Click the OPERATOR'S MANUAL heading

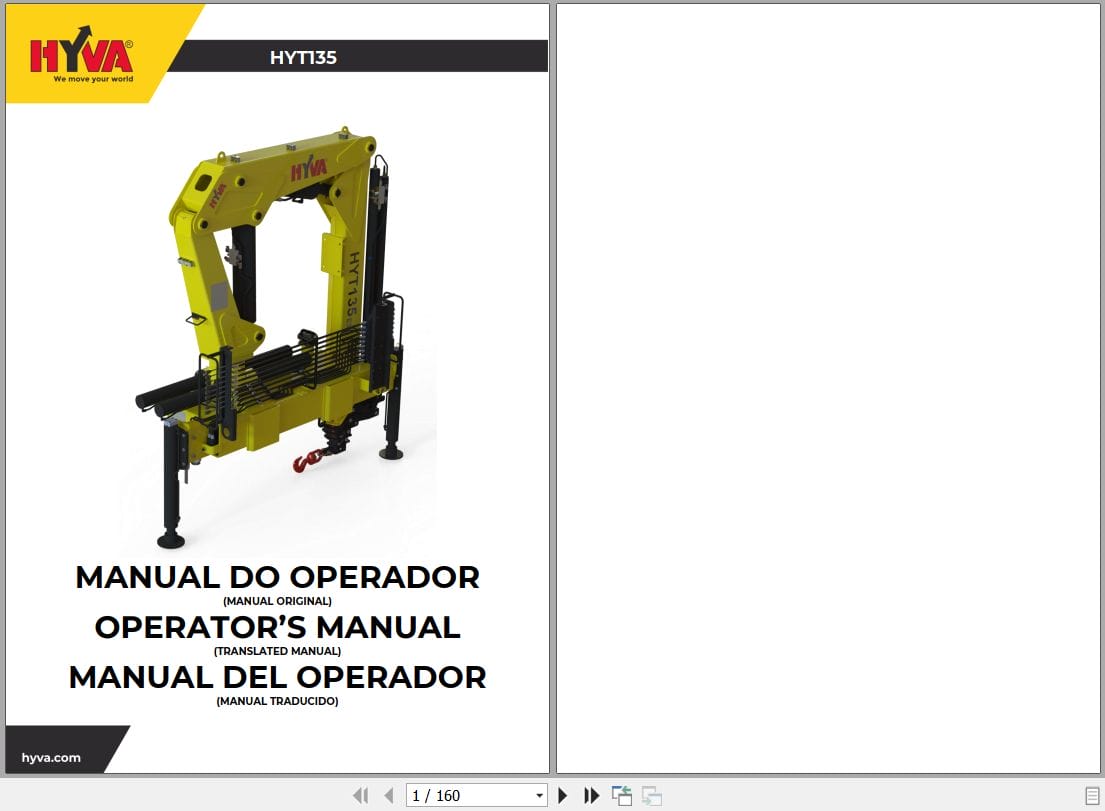click(277, 627)
